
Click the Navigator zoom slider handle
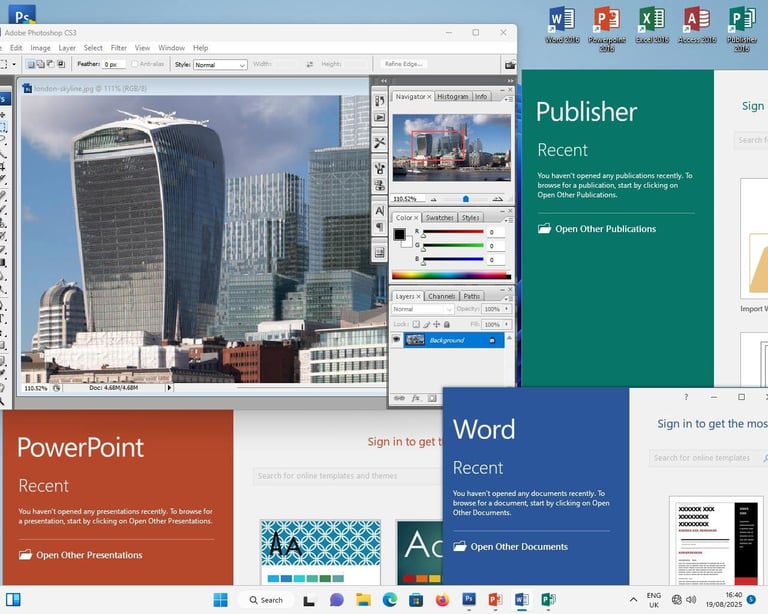(466, 199)
